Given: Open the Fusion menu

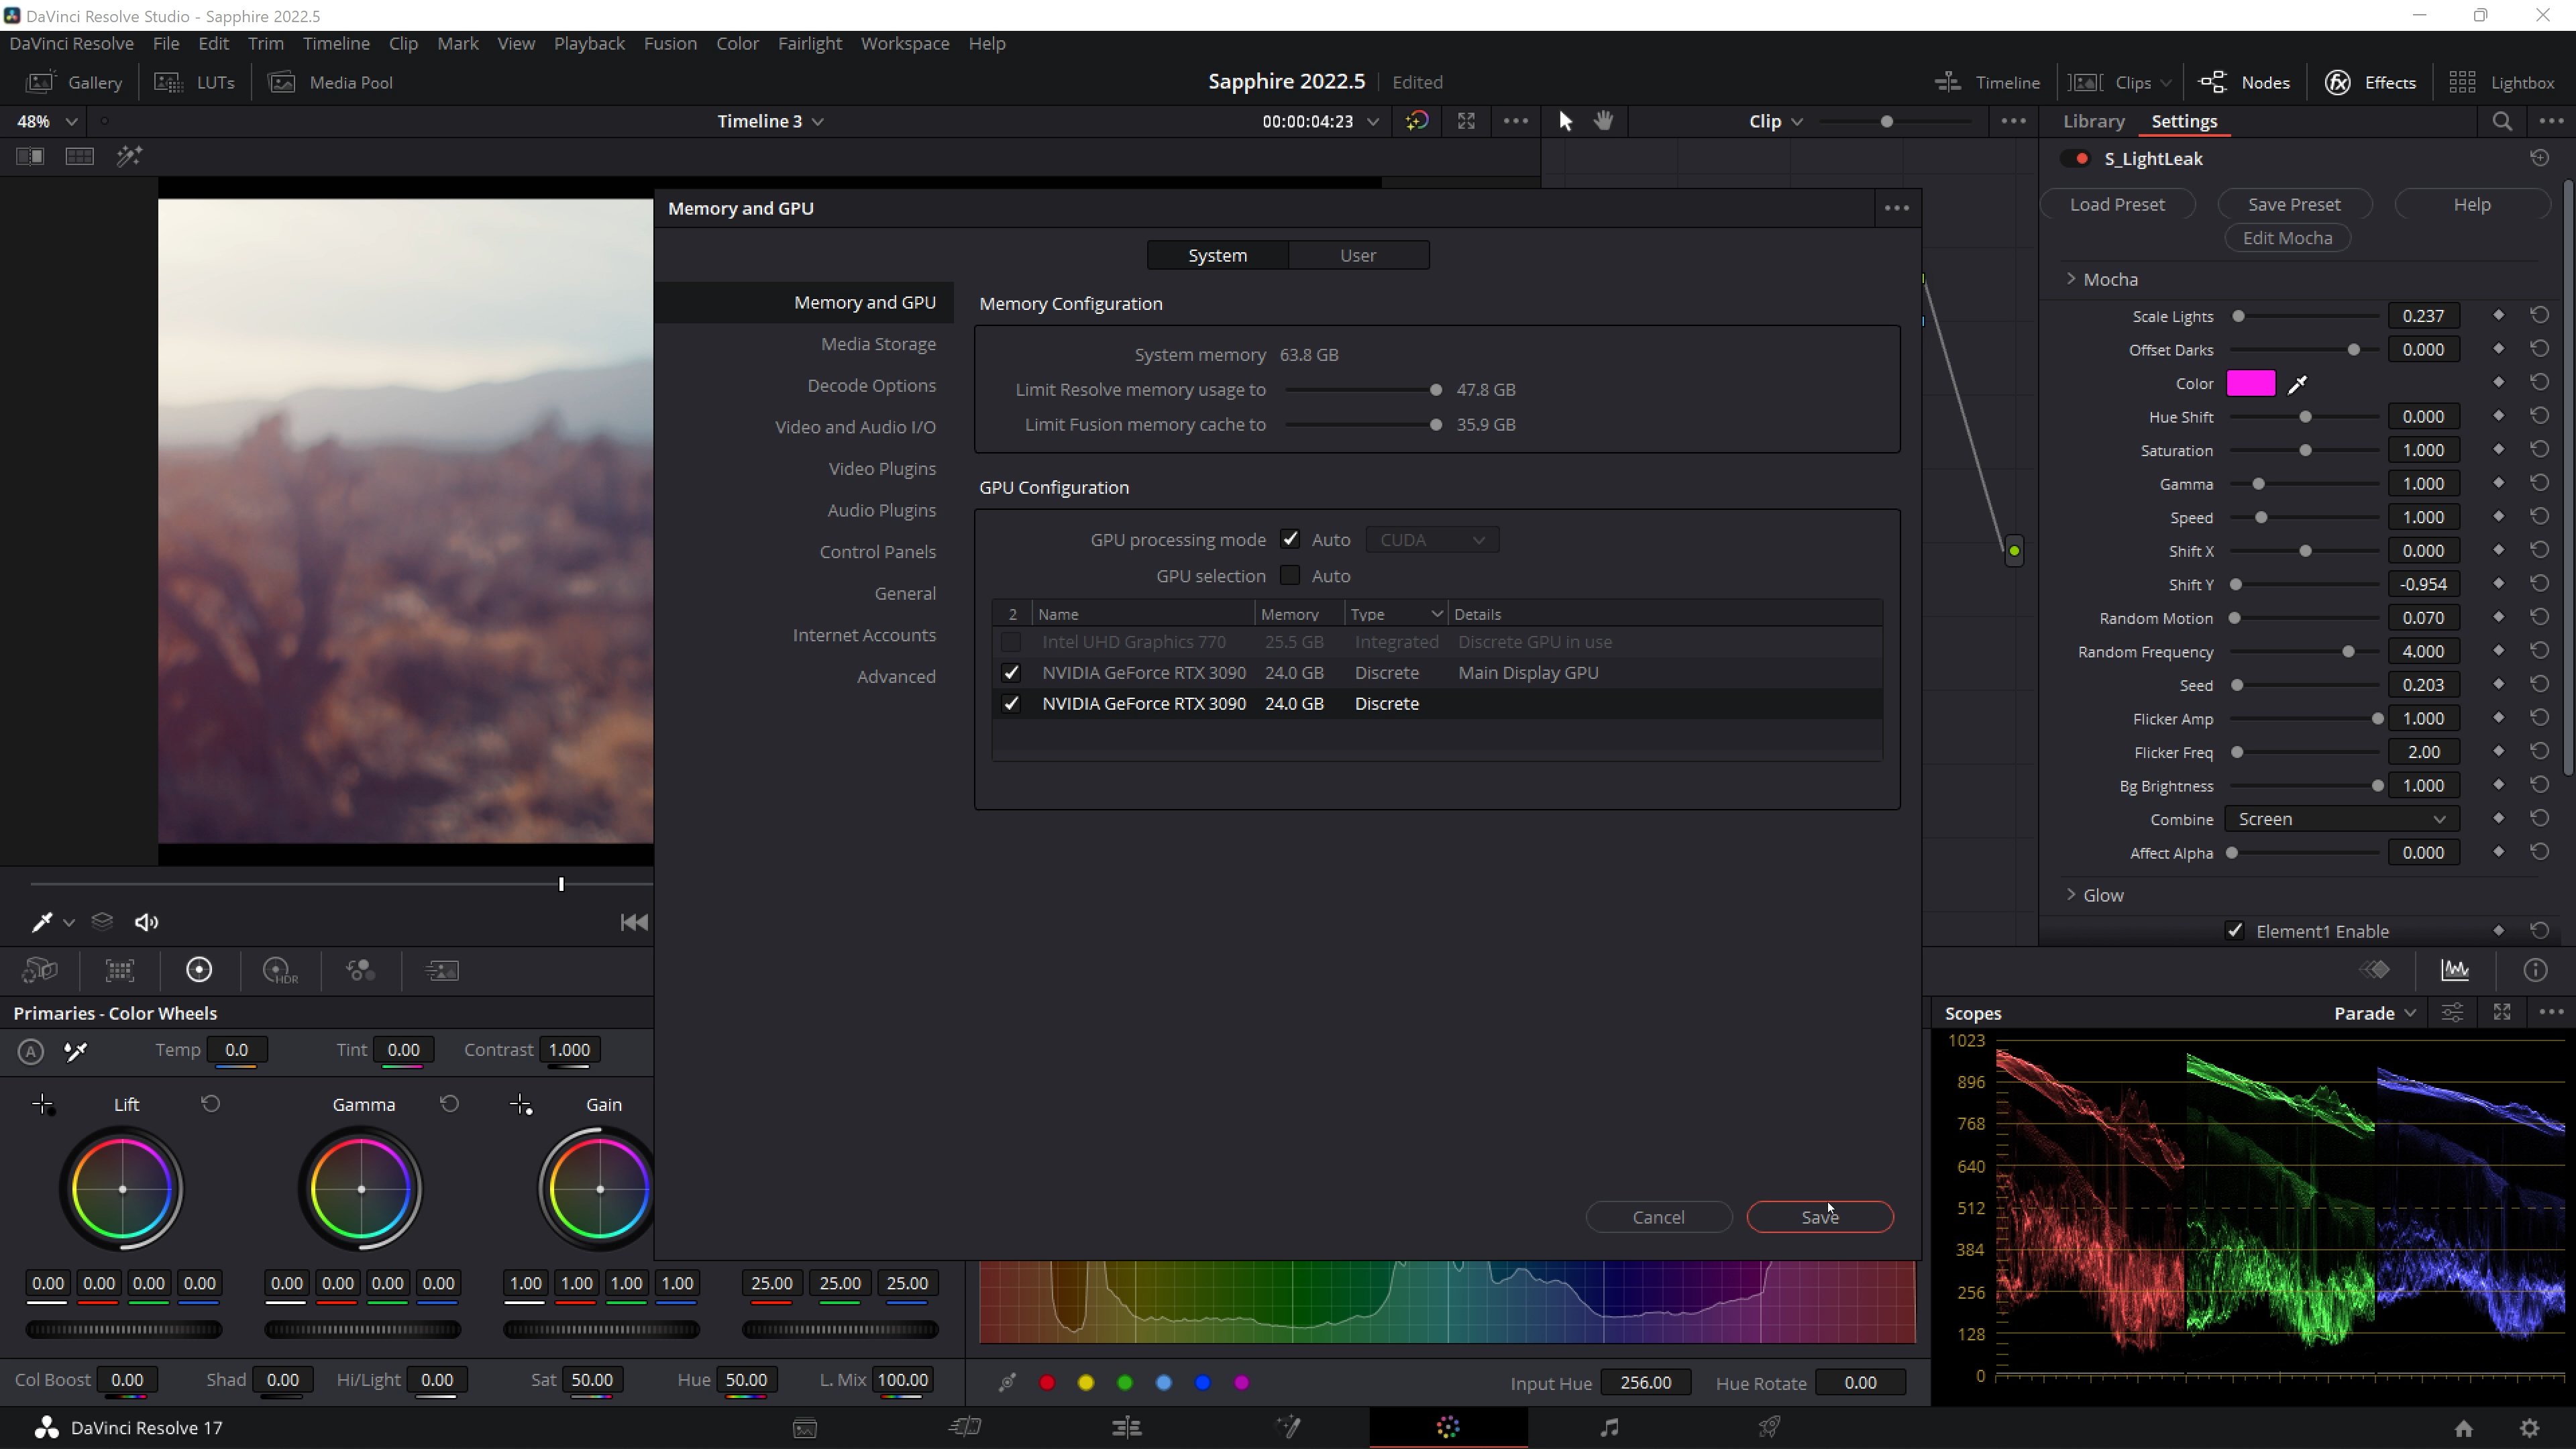Looking at the screenshot, I should point(670,43).
